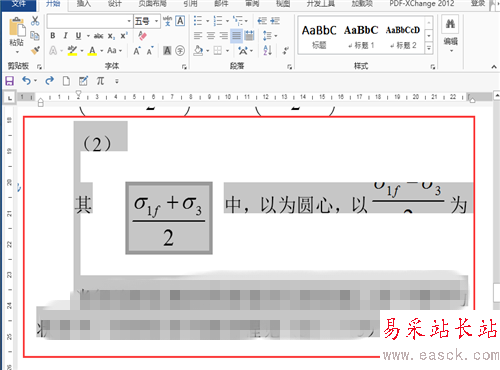The image size is (500, 370).
Task: Open text highlight color yellow swatch
Action: pos(72,51)
